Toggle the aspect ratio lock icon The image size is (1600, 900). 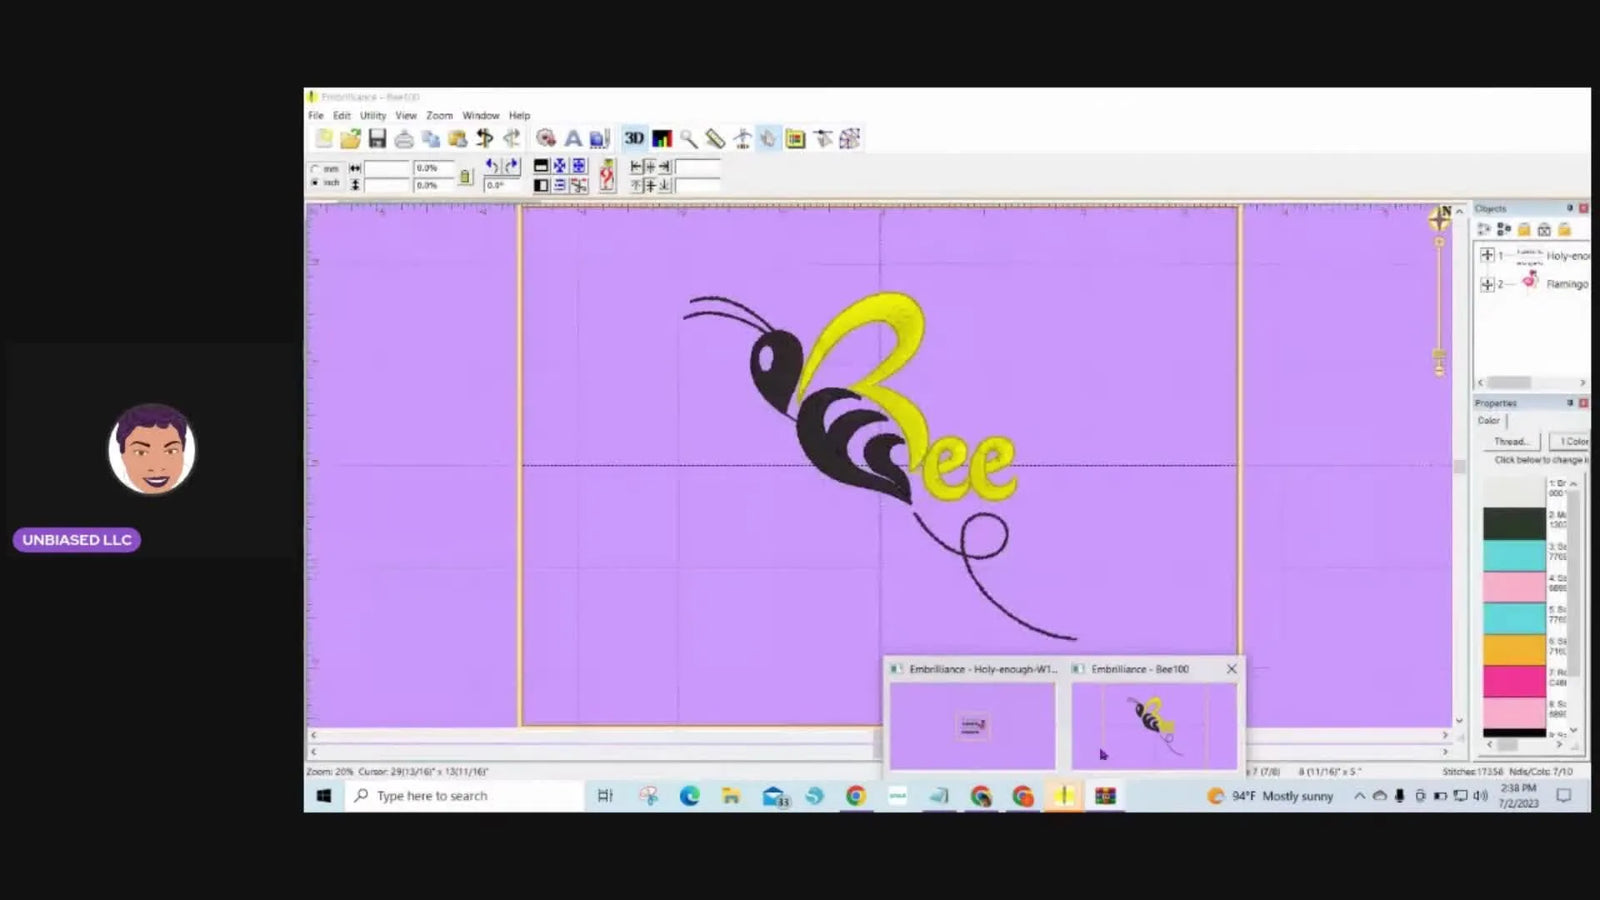[465, 177]
